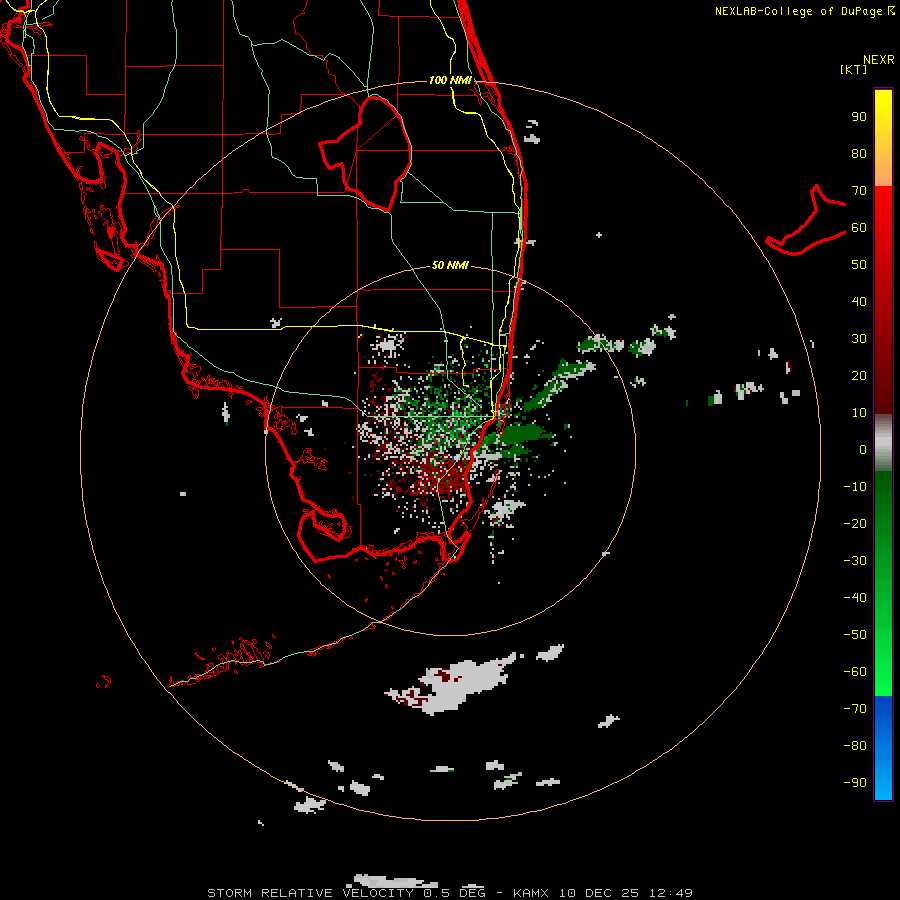This screenshot has width=900, height=900.
Task: Click the -80 value on velocity scale
Action: click(855, 746)
